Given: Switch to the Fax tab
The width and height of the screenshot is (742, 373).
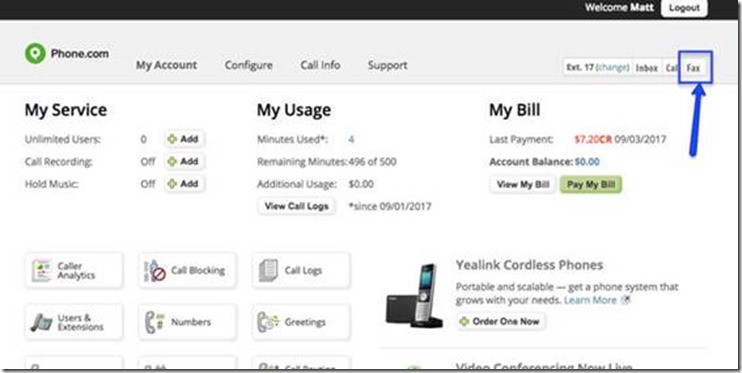Looking at the screenshot, I should pos(693,68).
